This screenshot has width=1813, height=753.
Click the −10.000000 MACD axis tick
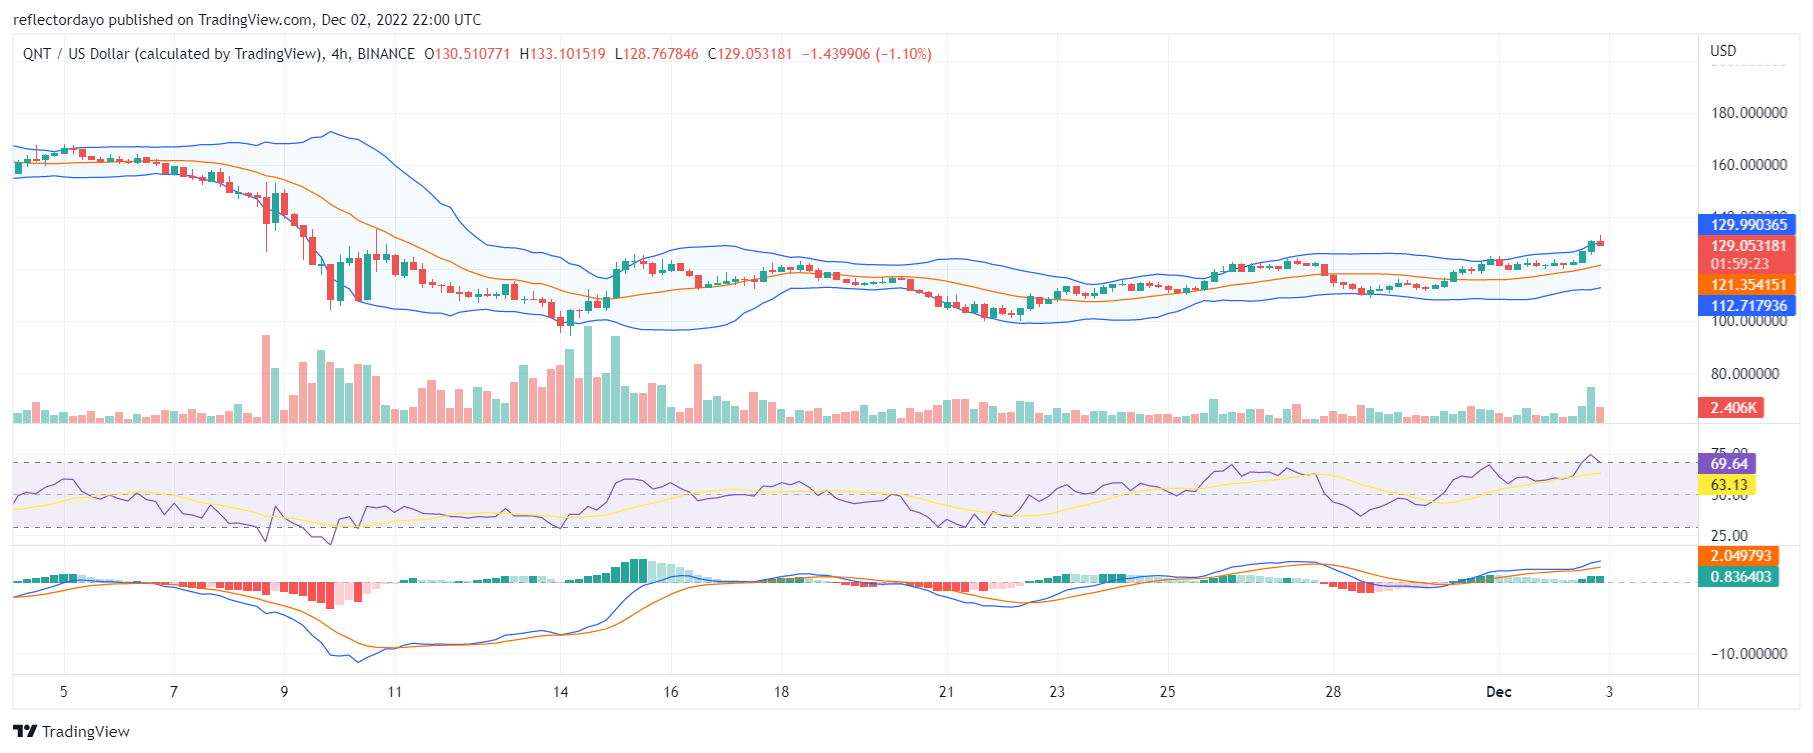(x=1749, y=654)
